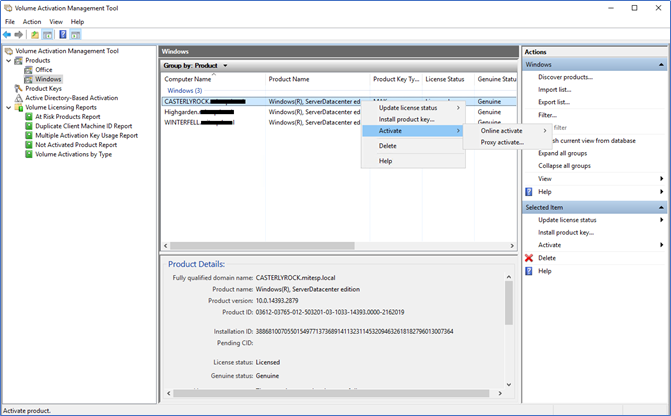Click Product Details scrollbar down arrow
This screenshot has height=416, width=671.
508,384
